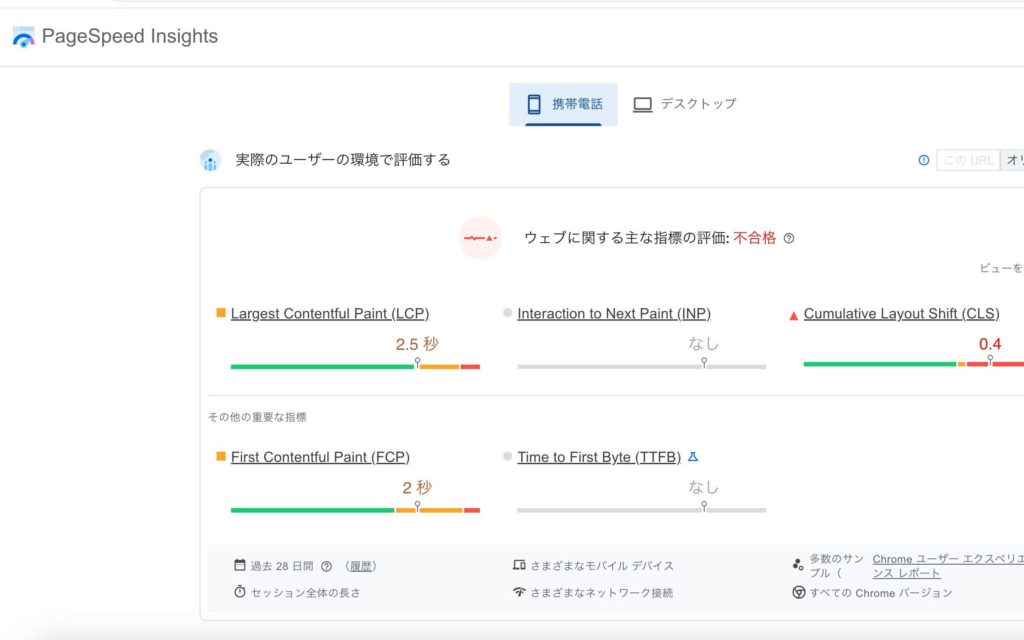Viewport: 1024px width, 640px height.
Task: Select the オリジン toggle option
Action: [x=1012, y=160]
